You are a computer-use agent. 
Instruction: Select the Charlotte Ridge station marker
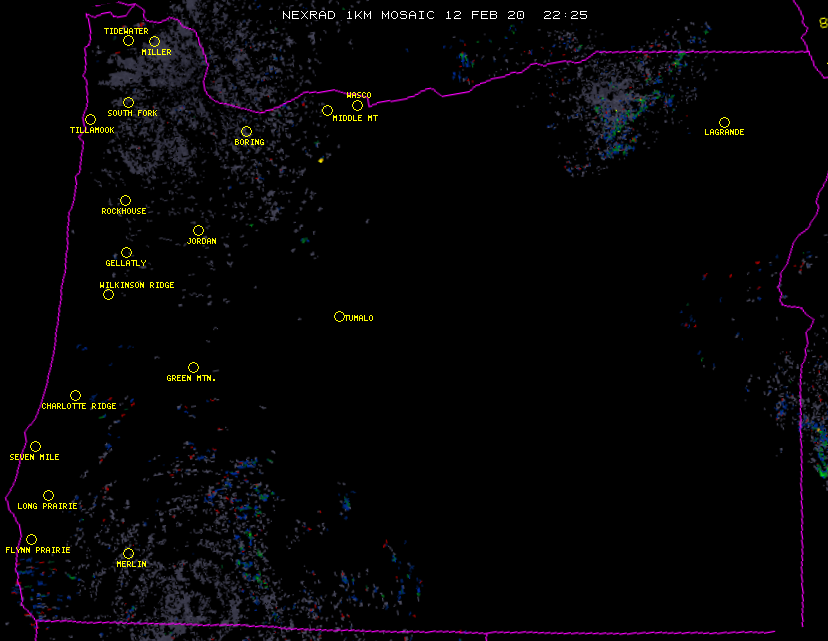pyautogui.click(x=75, y=395)
